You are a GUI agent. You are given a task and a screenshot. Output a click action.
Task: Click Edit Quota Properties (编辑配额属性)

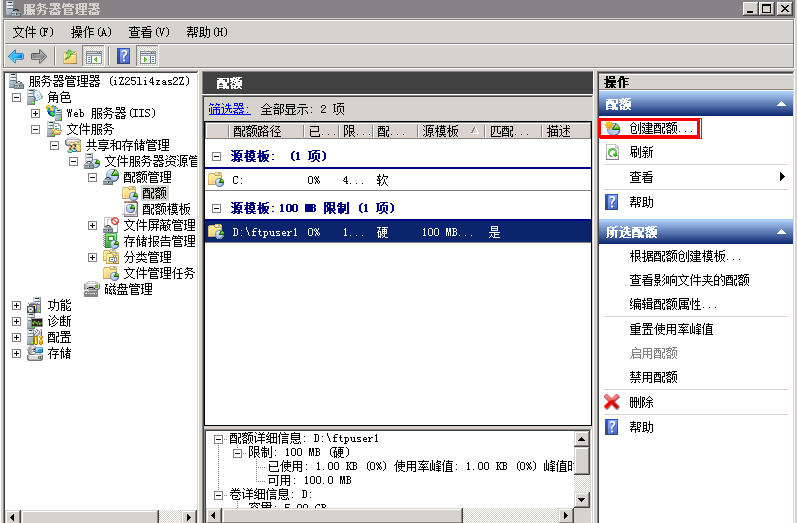point(673,304)
